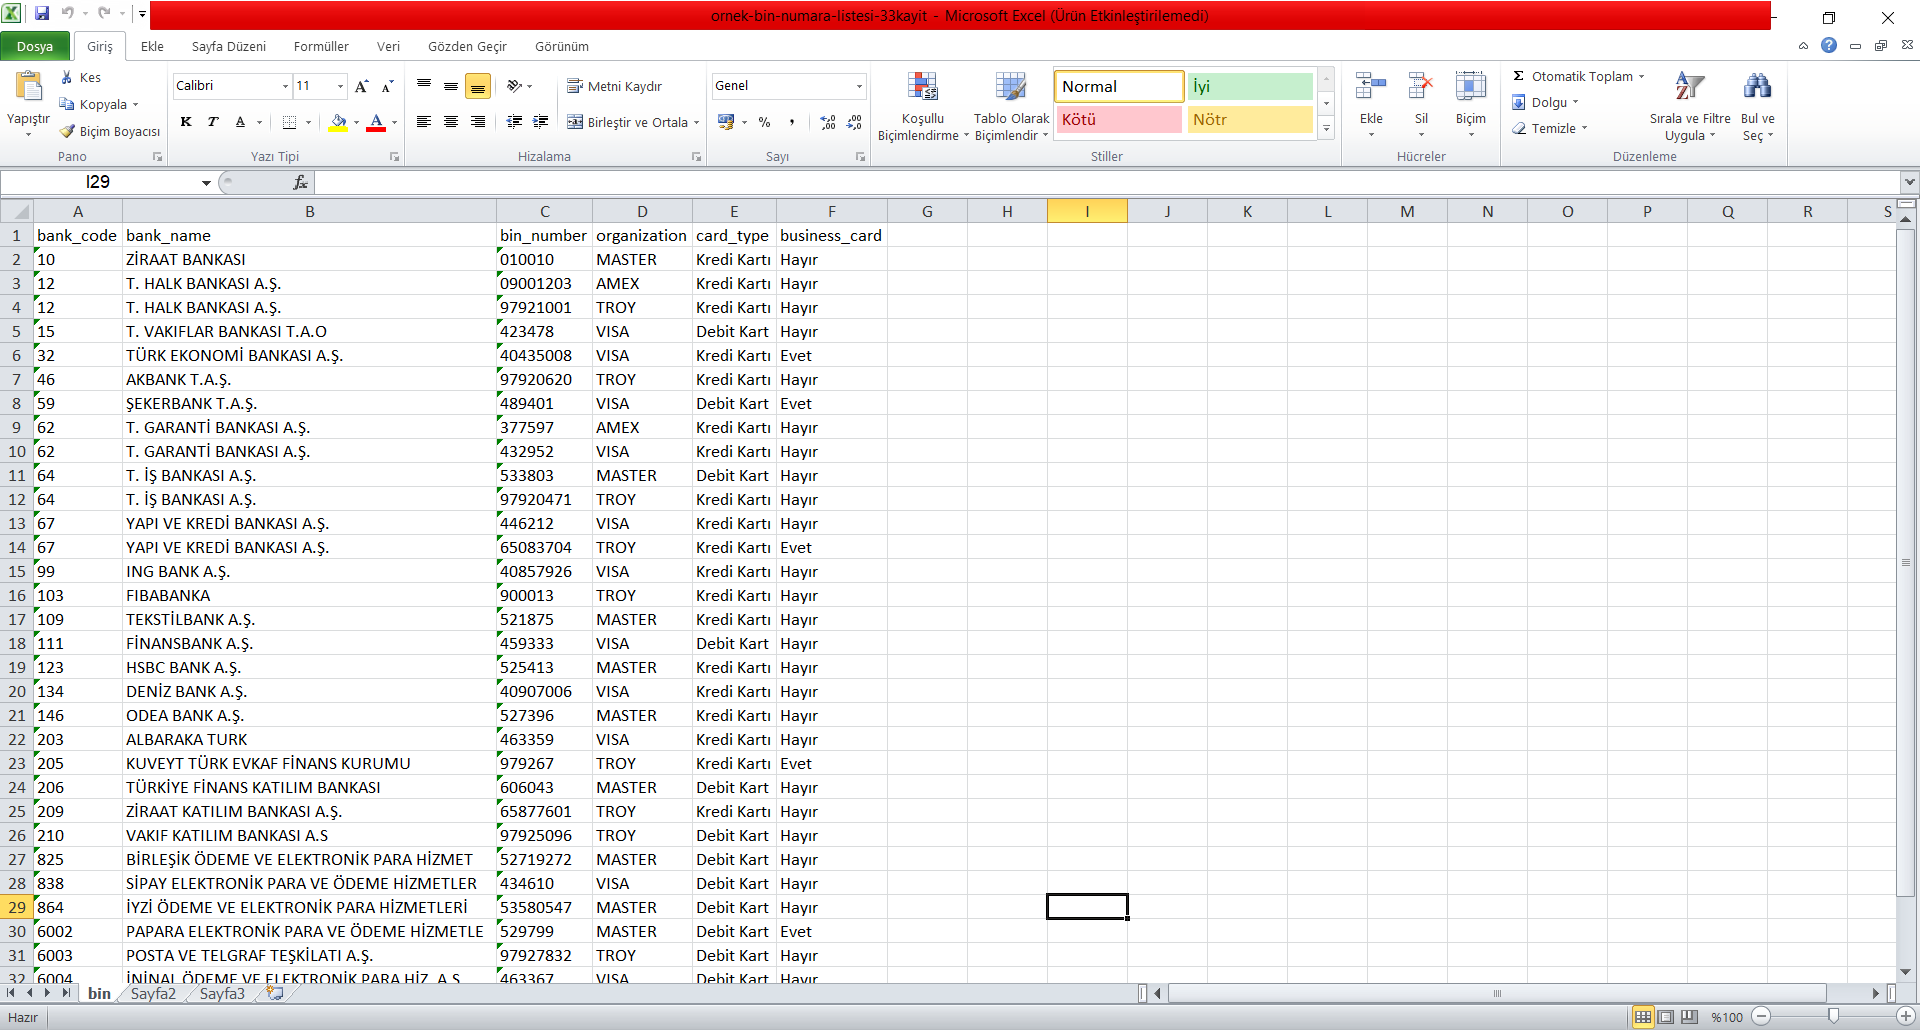Click the Paste (Yapıştır) icon
Image resolution: width=1920 pixels, height=1030 pixels.
click(x=28, y=88)
